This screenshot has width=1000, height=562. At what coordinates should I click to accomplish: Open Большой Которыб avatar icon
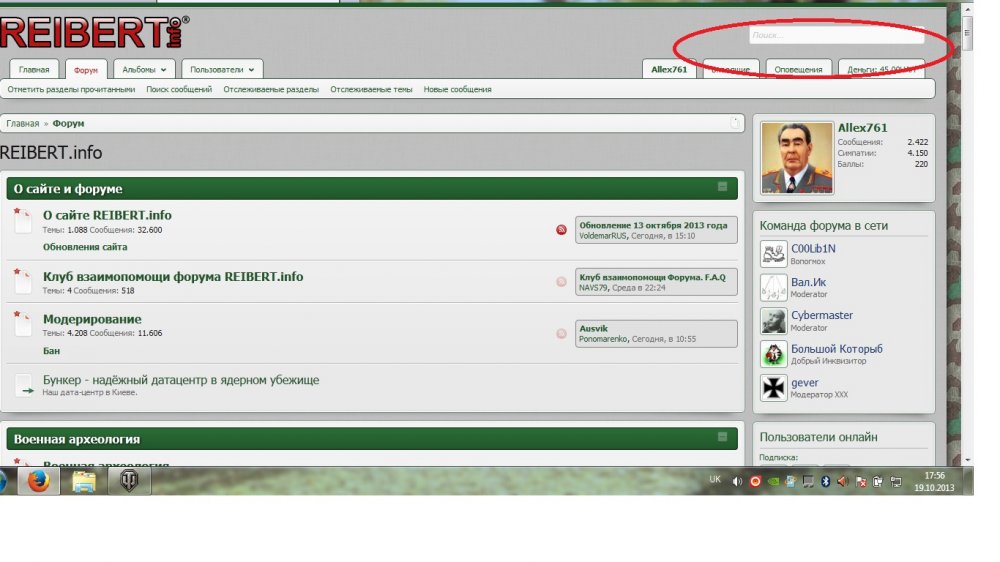point(774,354)
